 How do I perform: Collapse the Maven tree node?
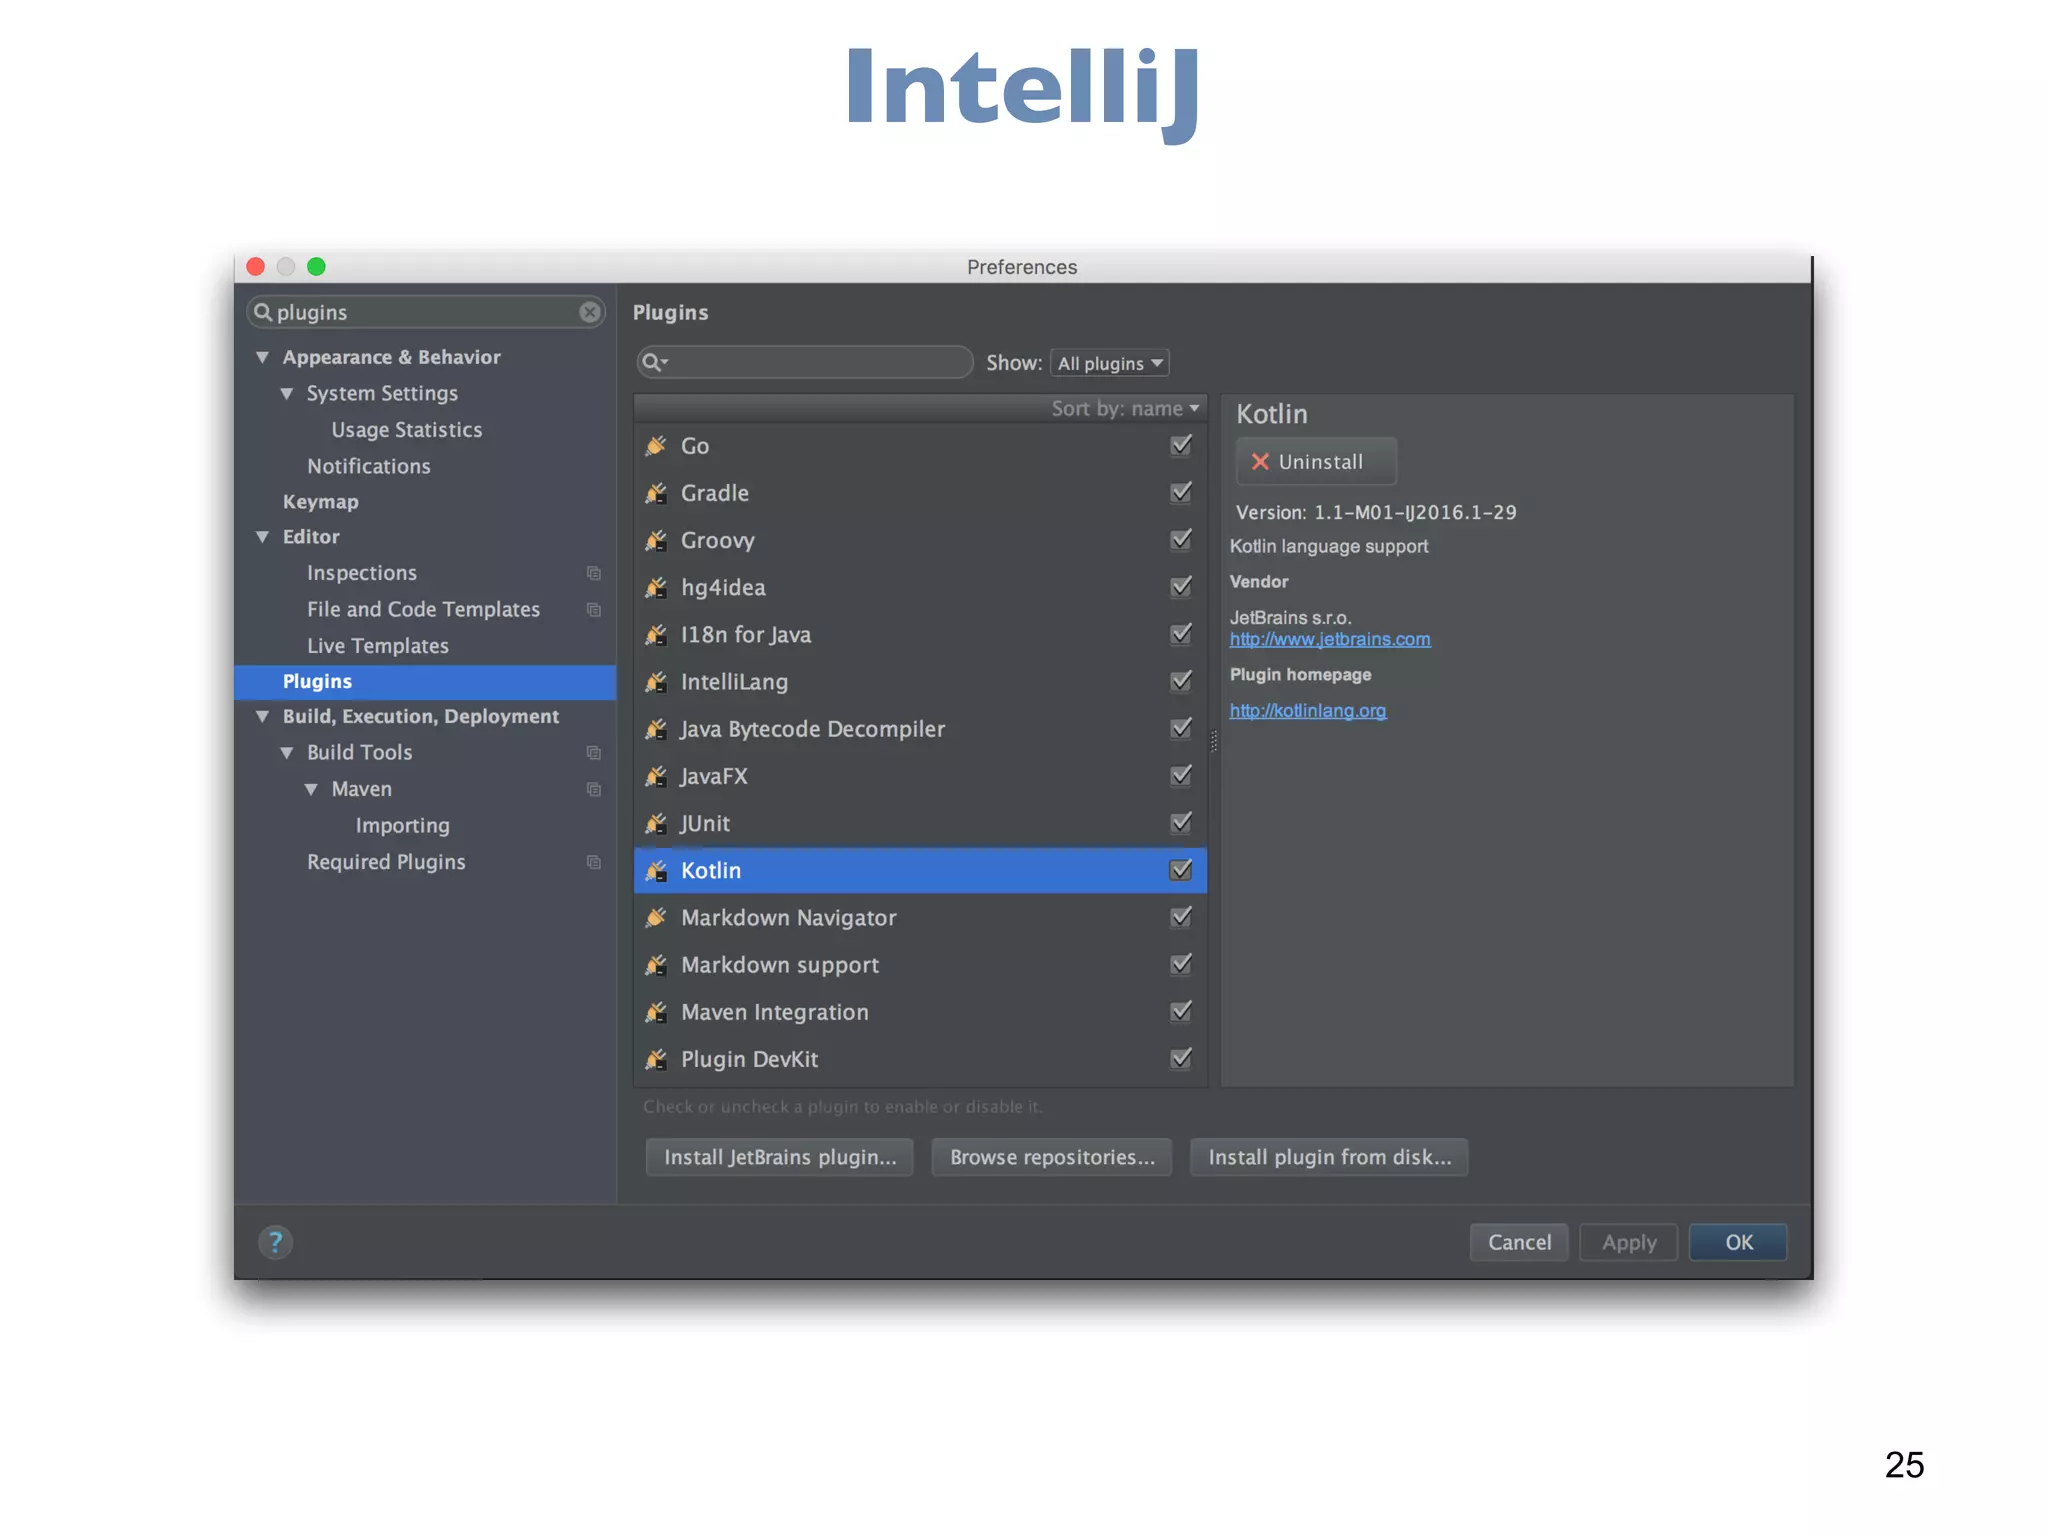[311, 789]
